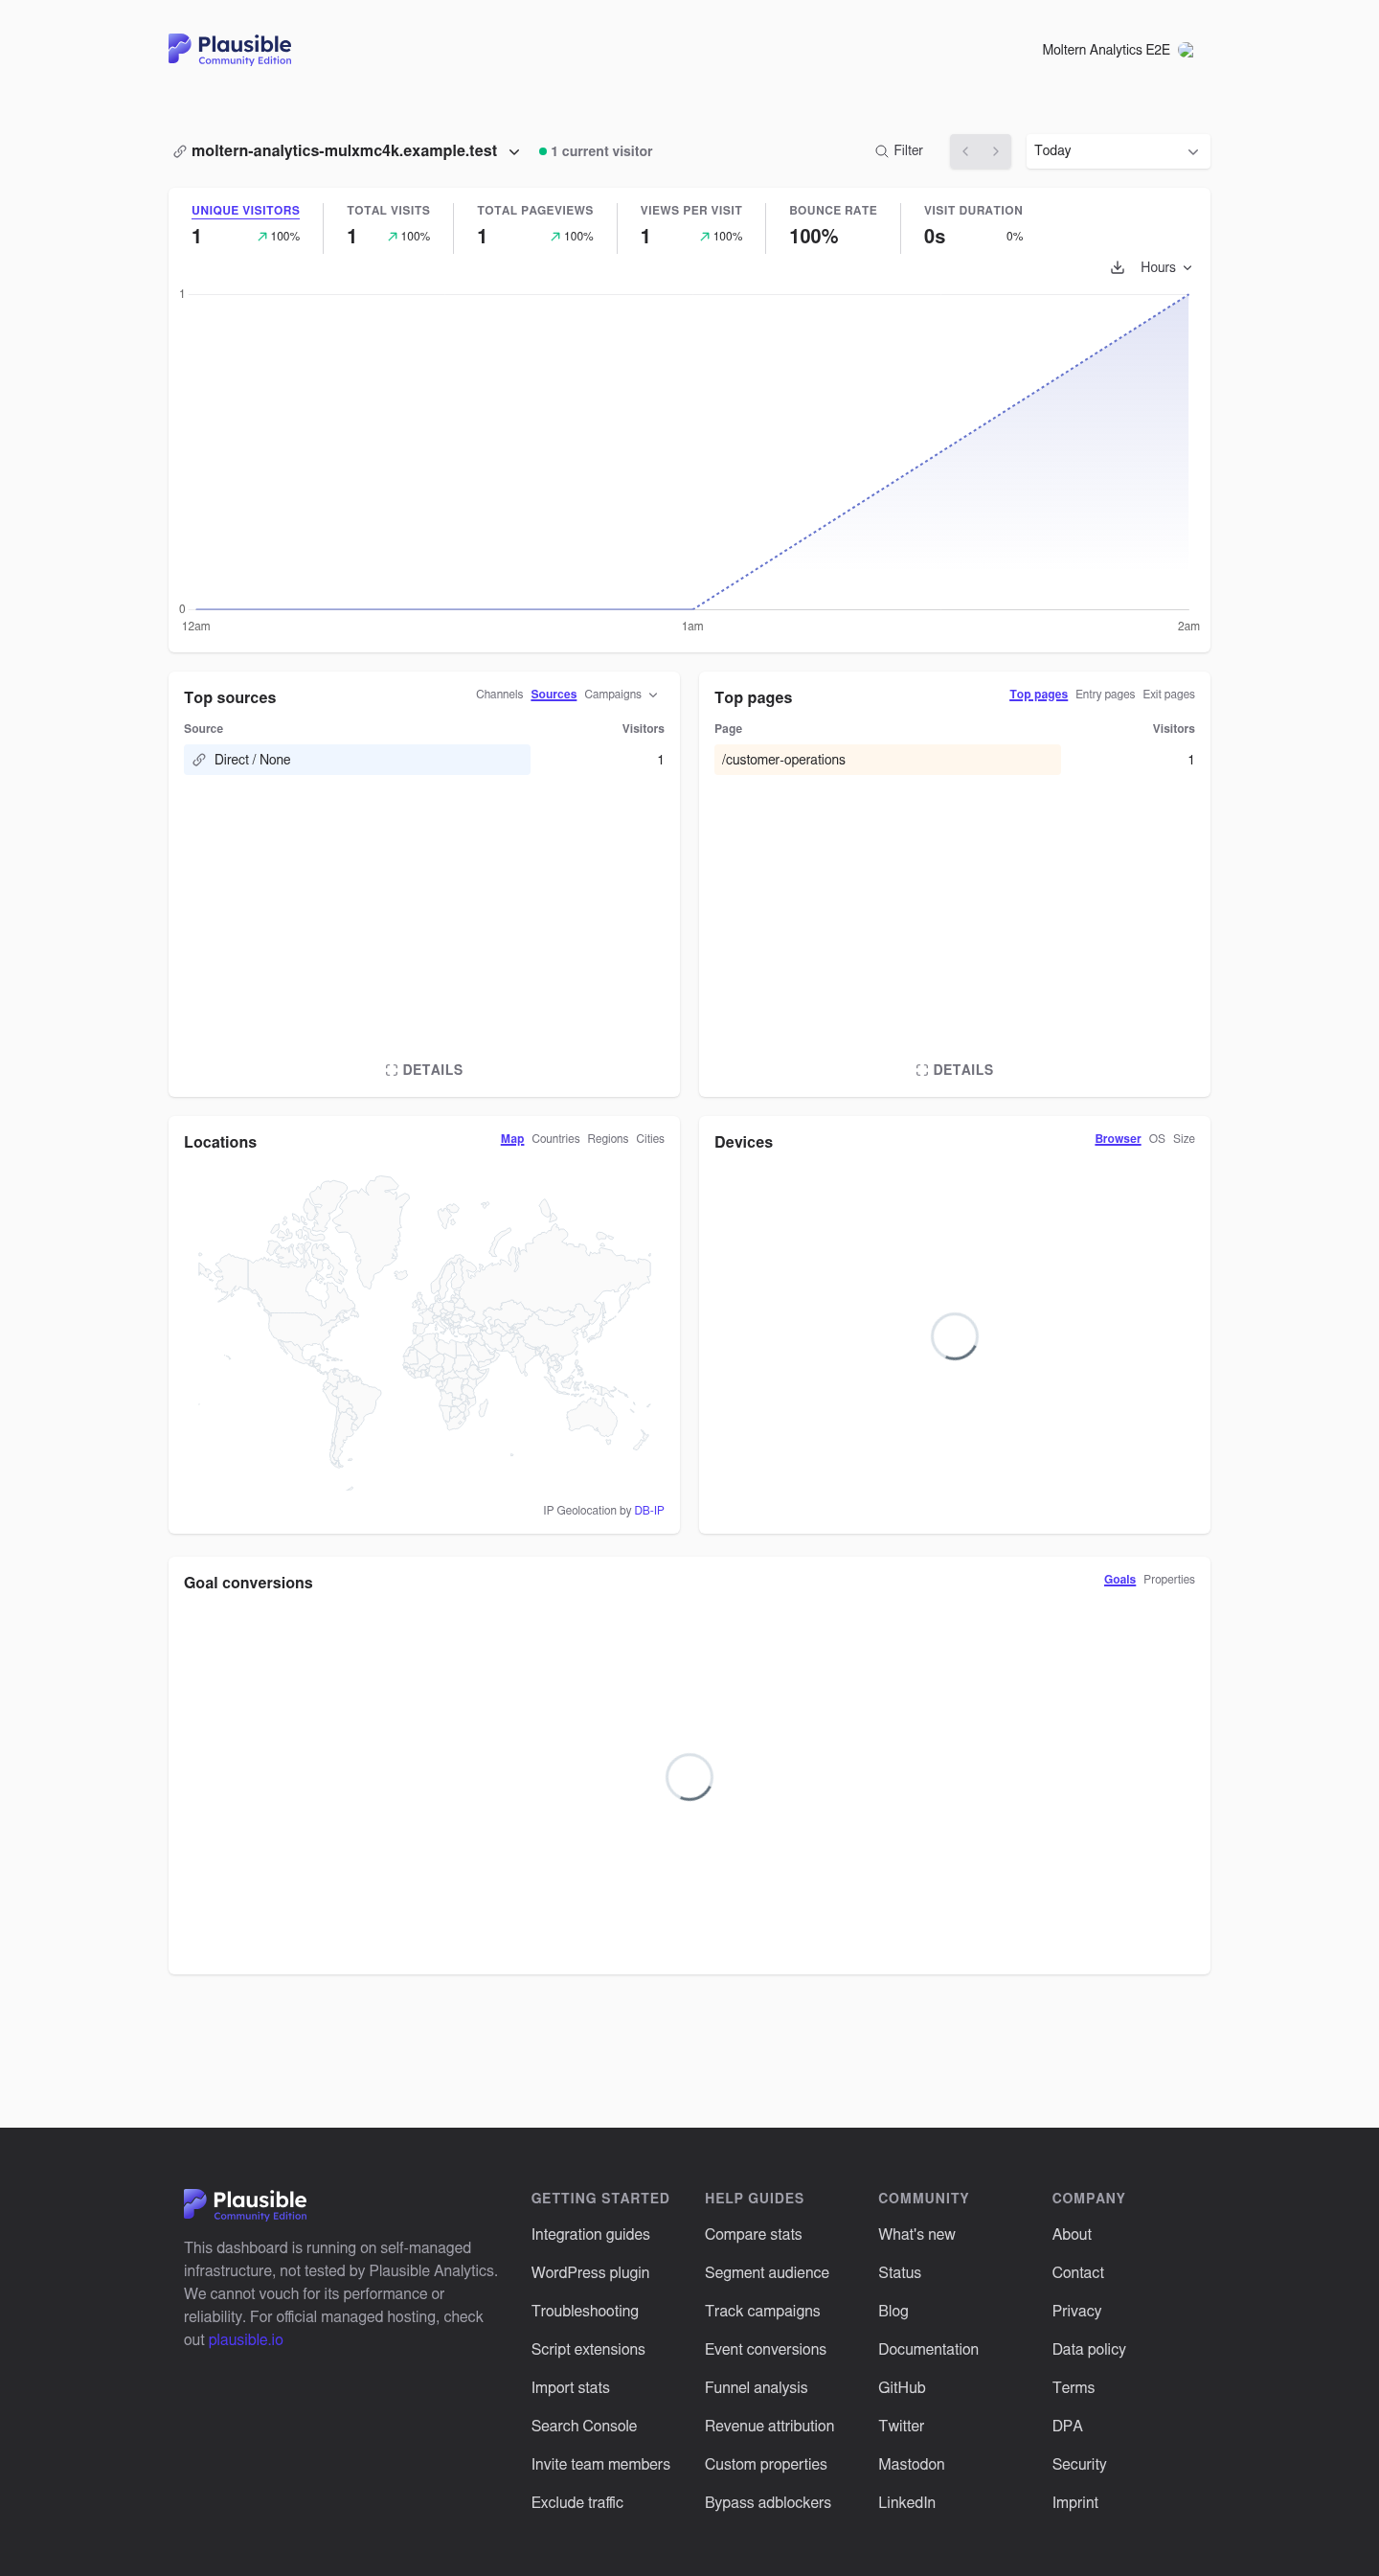
Task: Select the Views Per Visit metric
Action: (691, 226)
